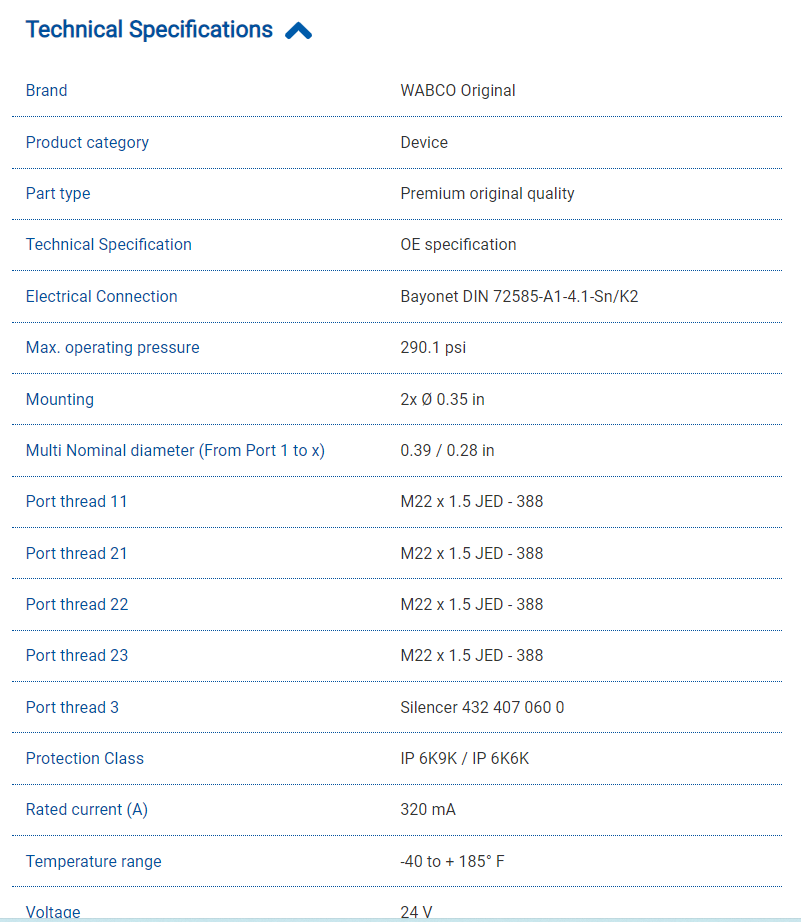Select the Brand label
Image resolution: width=801 pixels, height=922 pixels.
47,91
